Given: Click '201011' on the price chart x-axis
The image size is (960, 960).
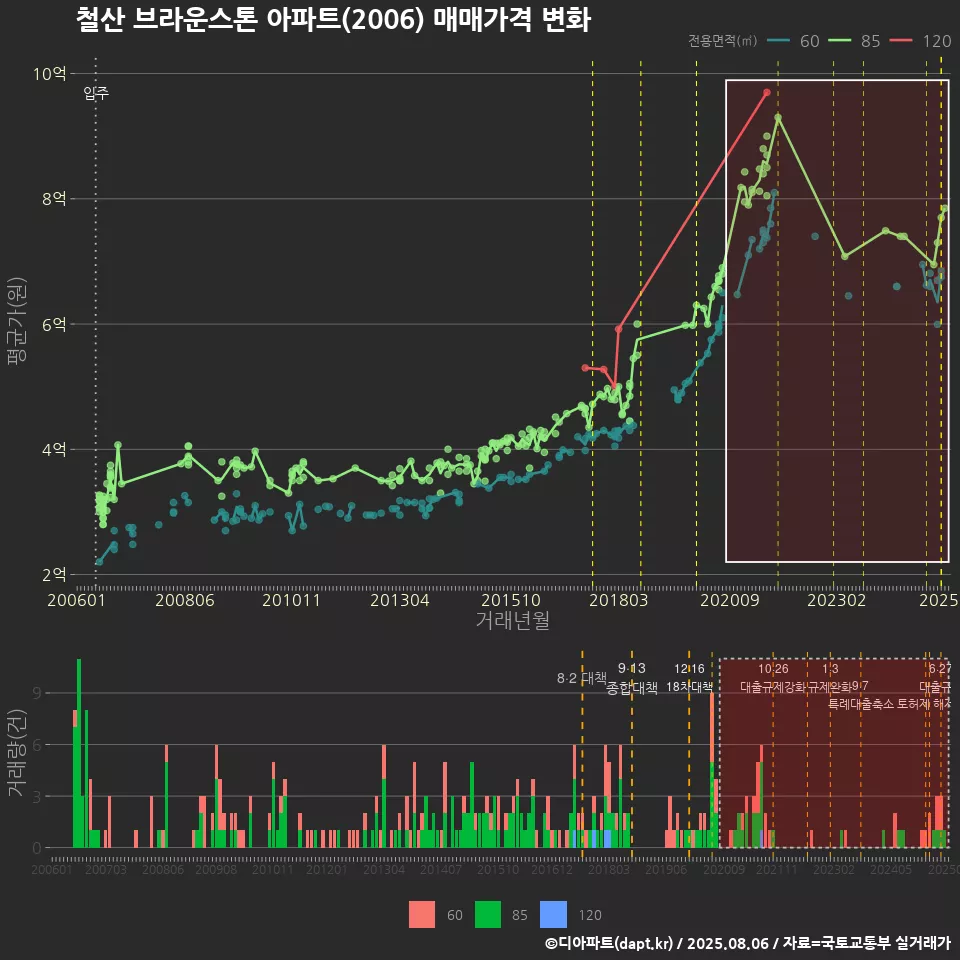Looking at the screenshot, I should (291, 600).
